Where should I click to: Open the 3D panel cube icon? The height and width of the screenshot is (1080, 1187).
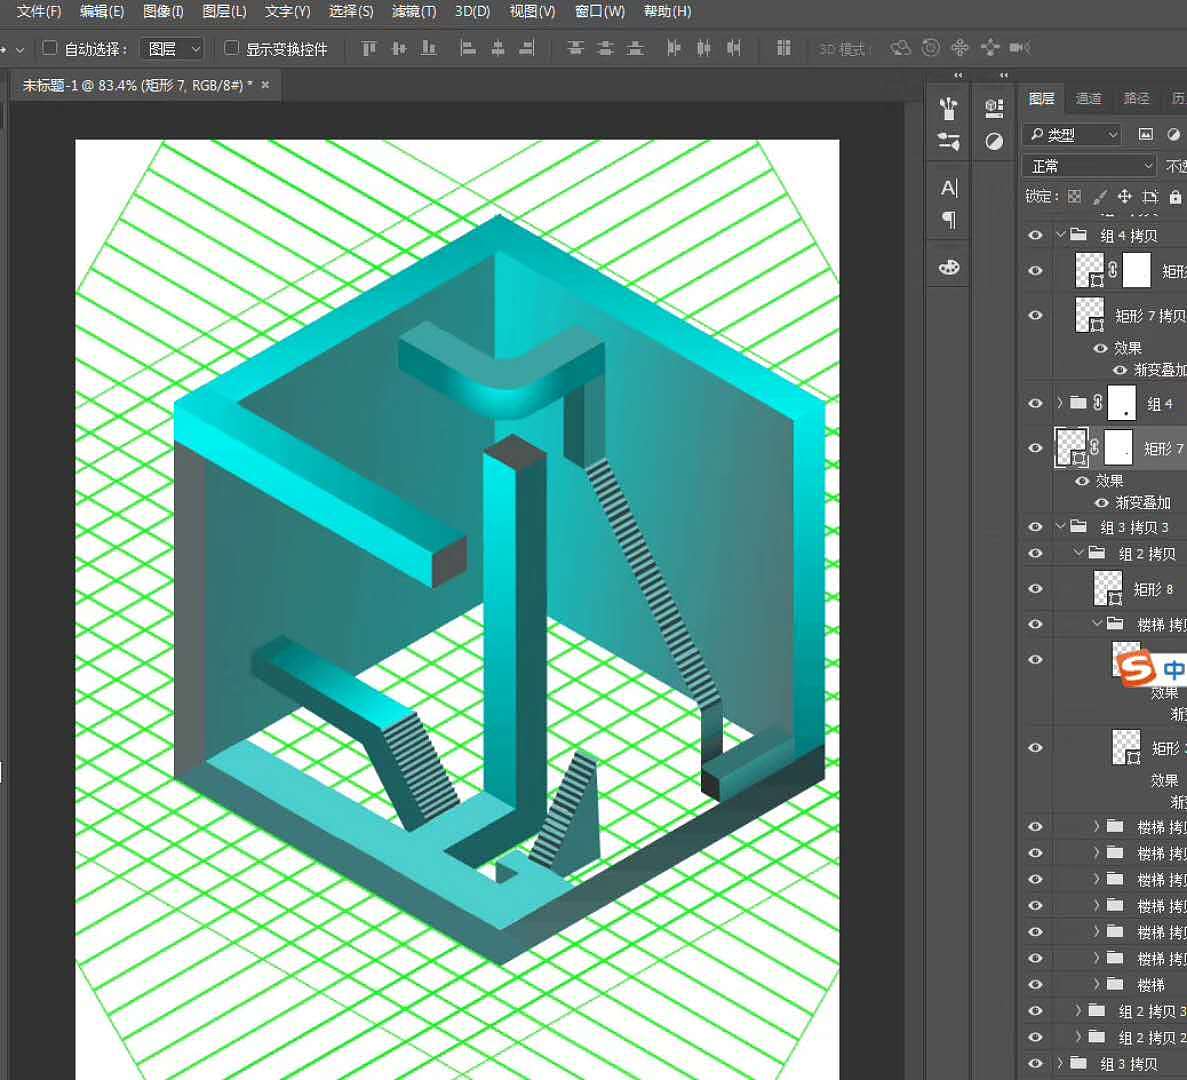pyautogui.click(x=994, y=108)
